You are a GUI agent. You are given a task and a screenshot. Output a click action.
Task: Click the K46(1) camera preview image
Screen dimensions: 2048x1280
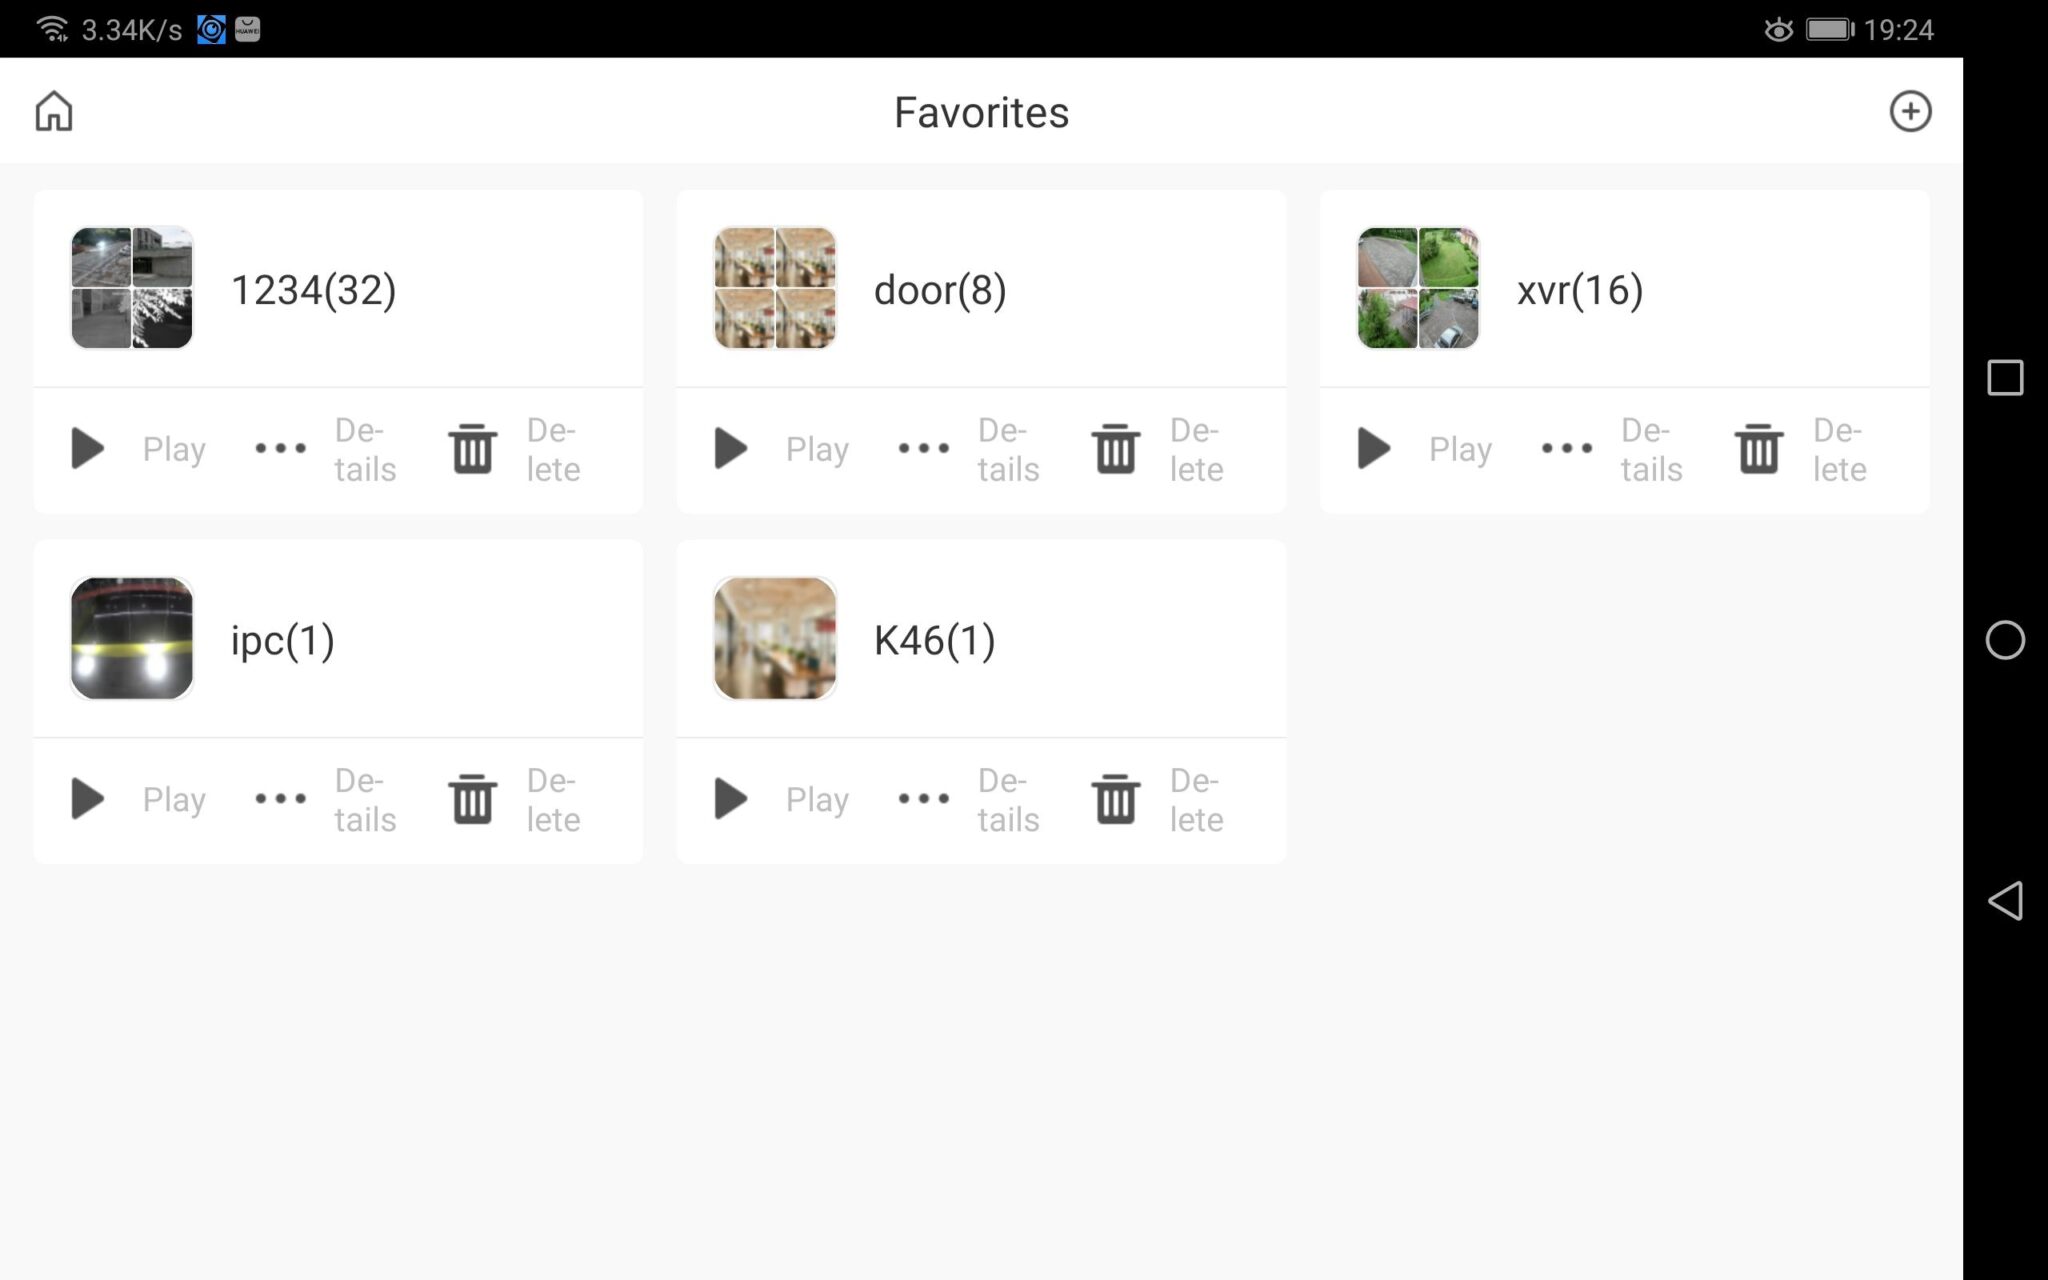pos(774,638)
